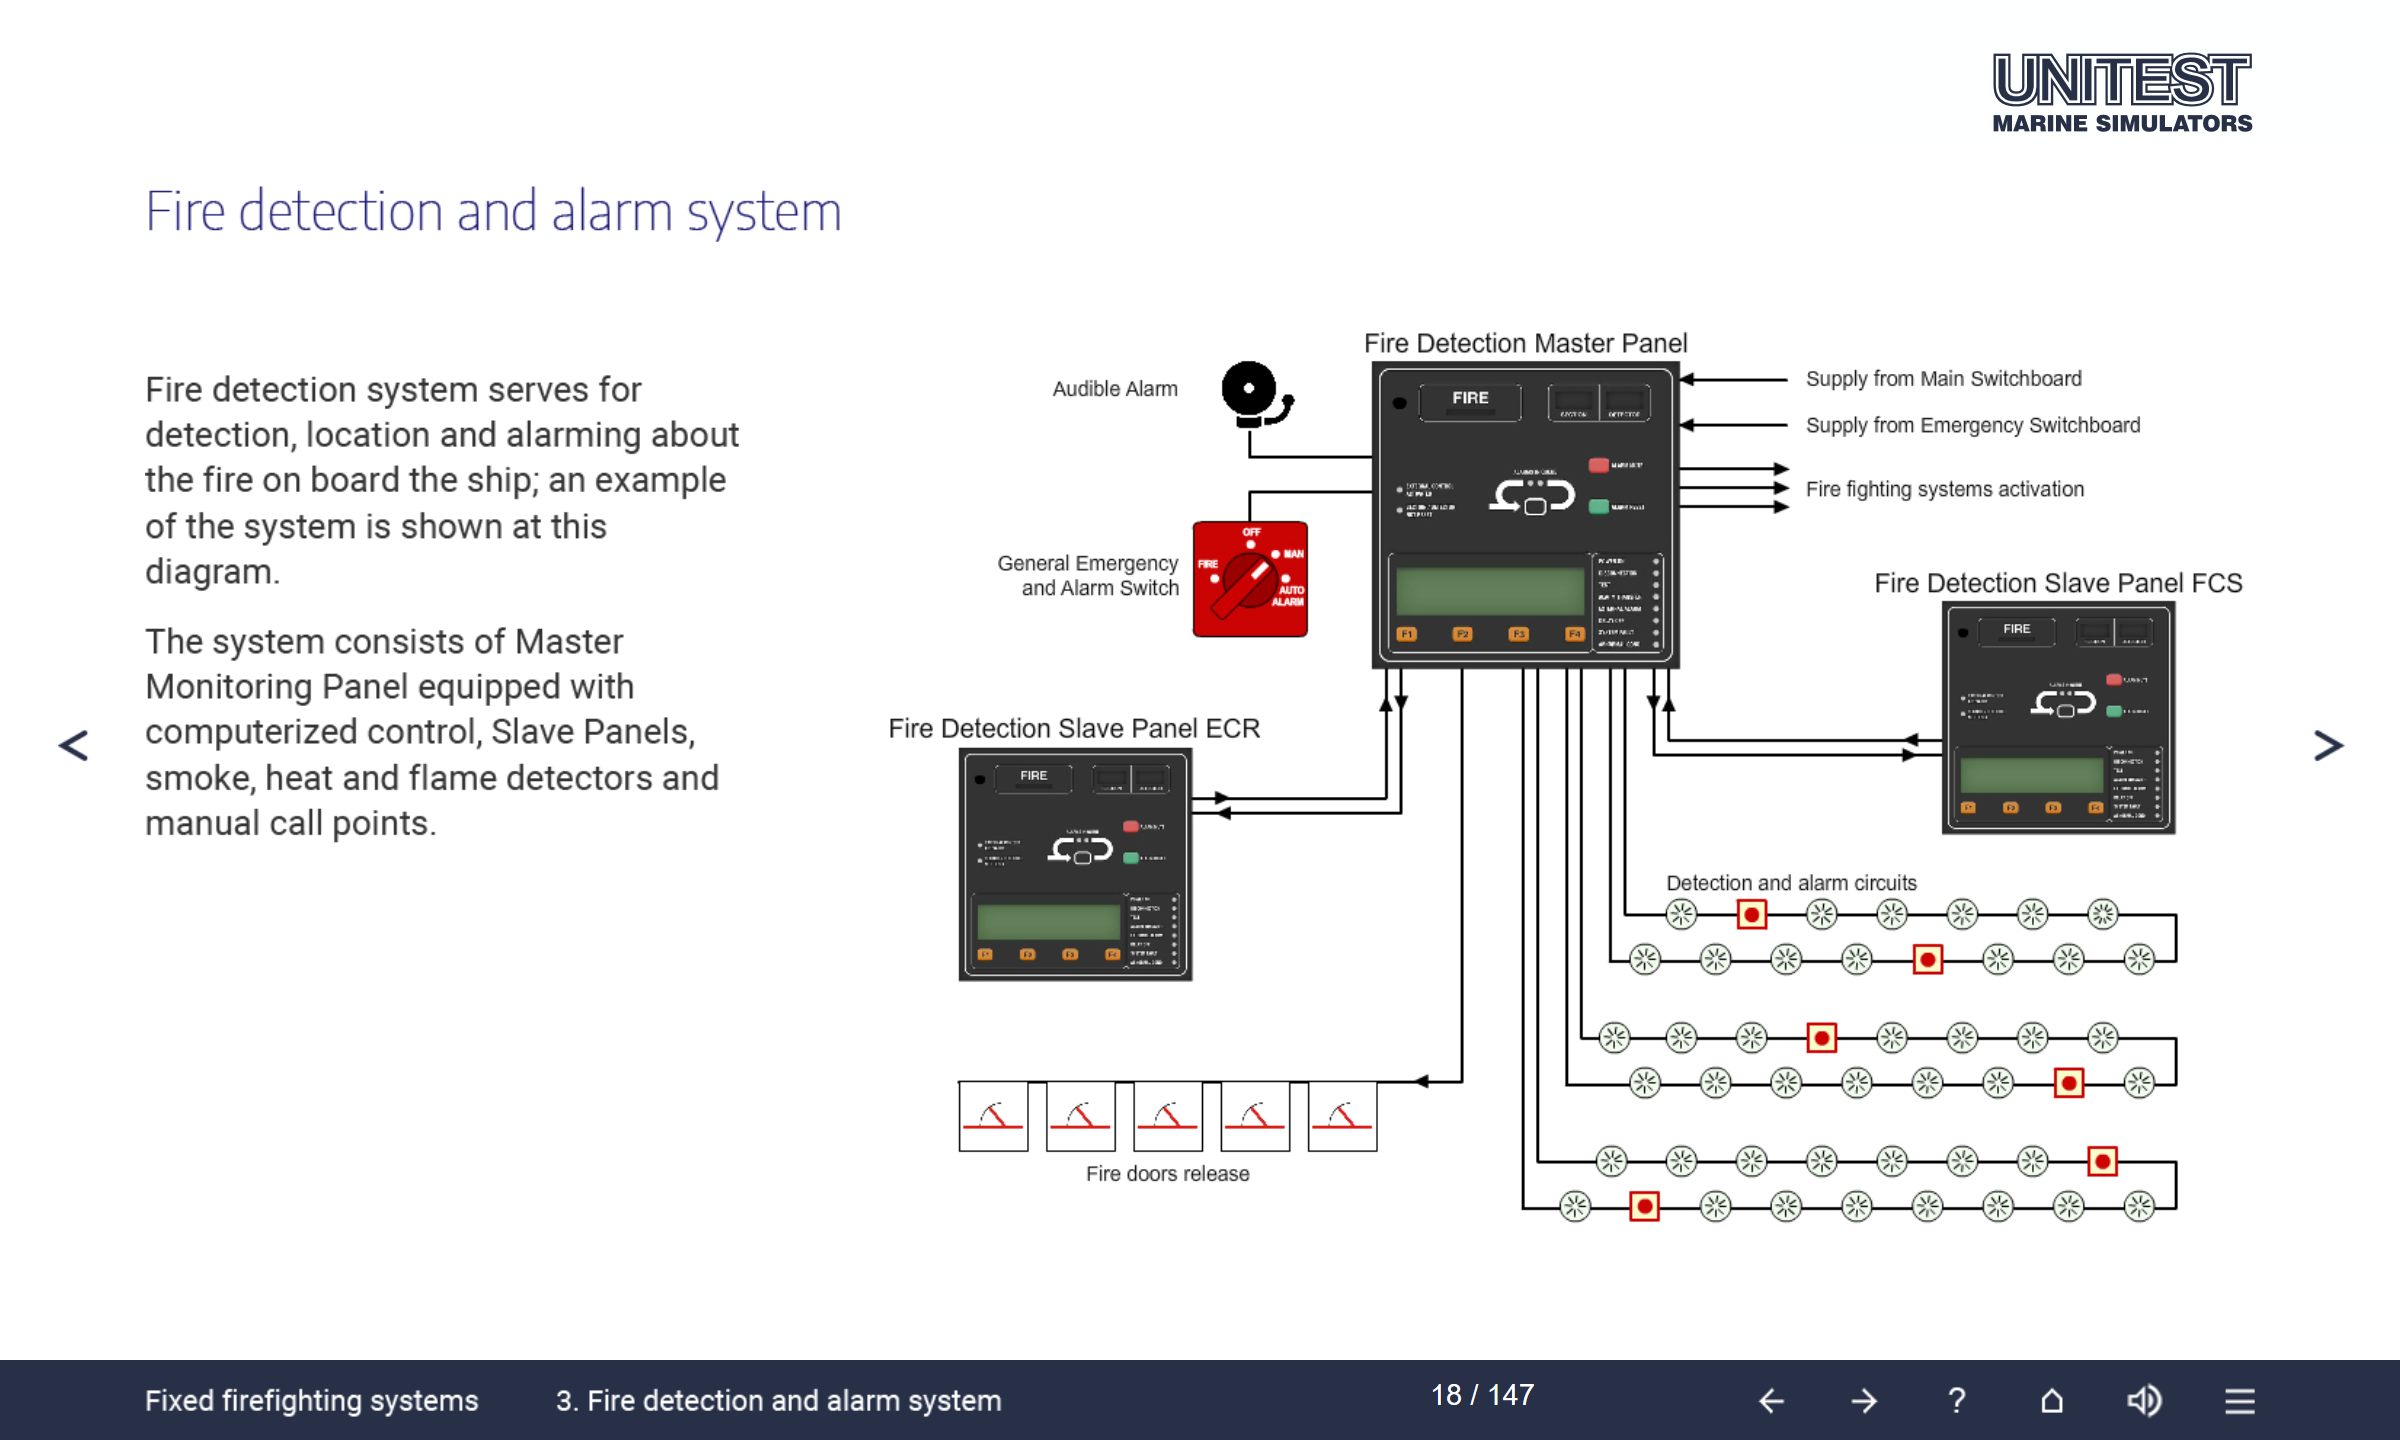Viewport: 2400px width, 1440px height.
Task: Expand previous slide with the large left chevron
Action: tap(71, 744)
